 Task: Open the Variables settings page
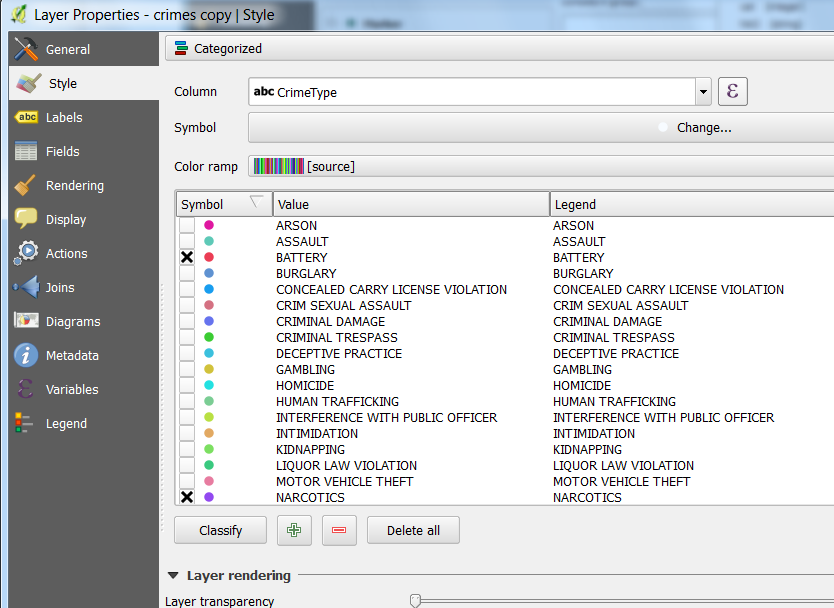72,389
